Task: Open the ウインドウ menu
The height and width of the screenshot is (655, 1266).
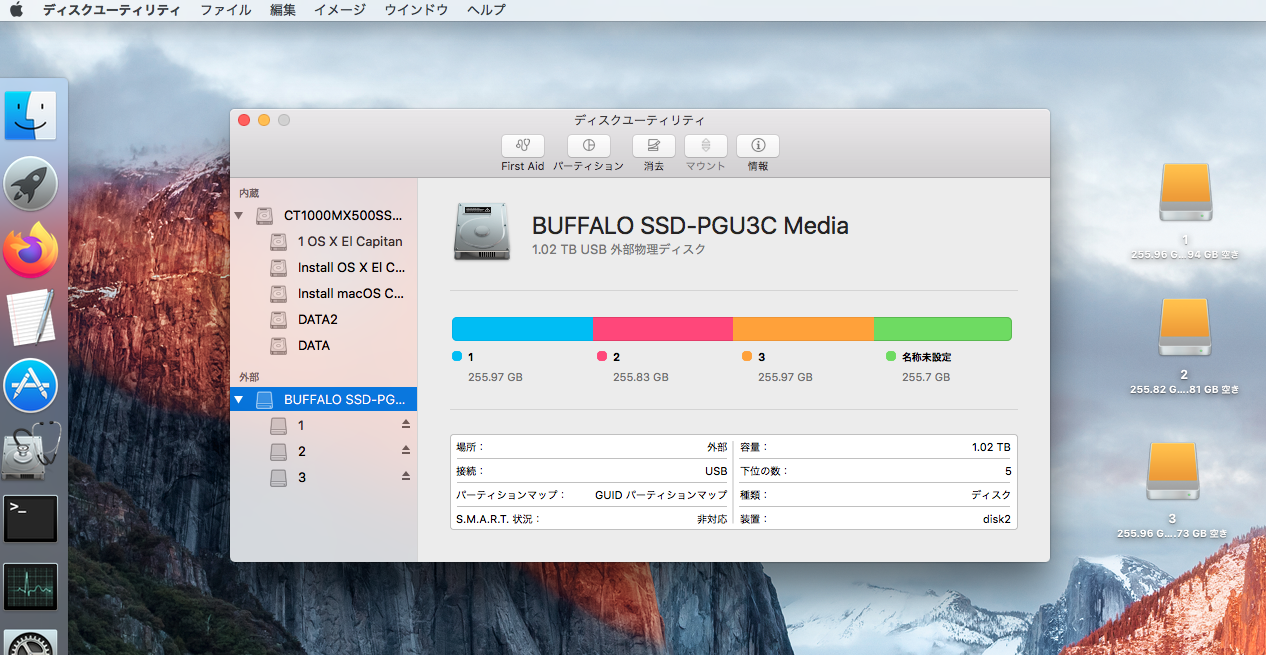Action: [416, 10]
